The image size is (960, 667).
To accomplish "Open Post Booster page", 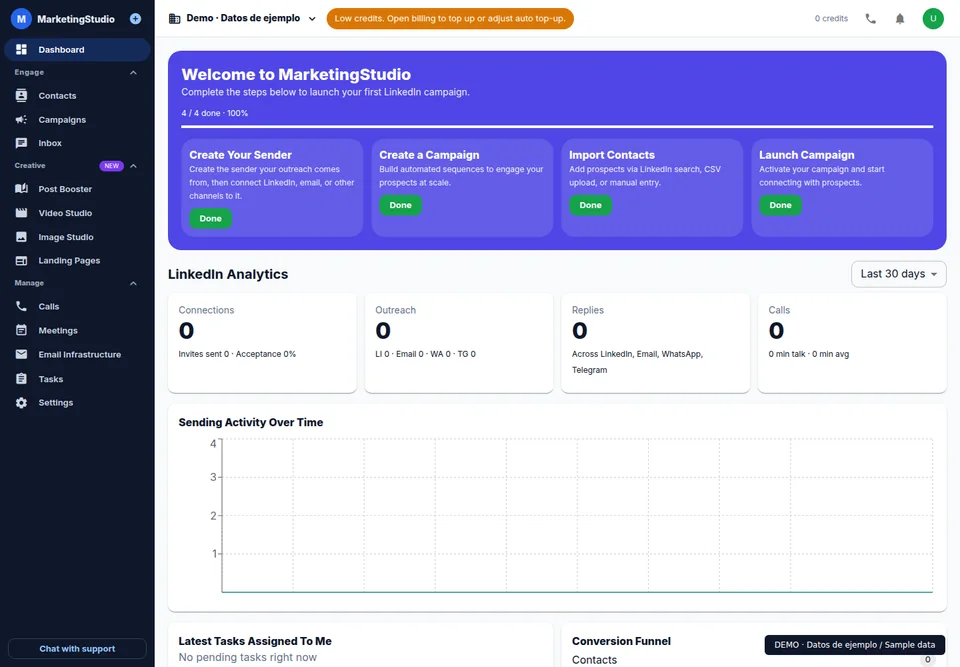I will coord(77,189).
